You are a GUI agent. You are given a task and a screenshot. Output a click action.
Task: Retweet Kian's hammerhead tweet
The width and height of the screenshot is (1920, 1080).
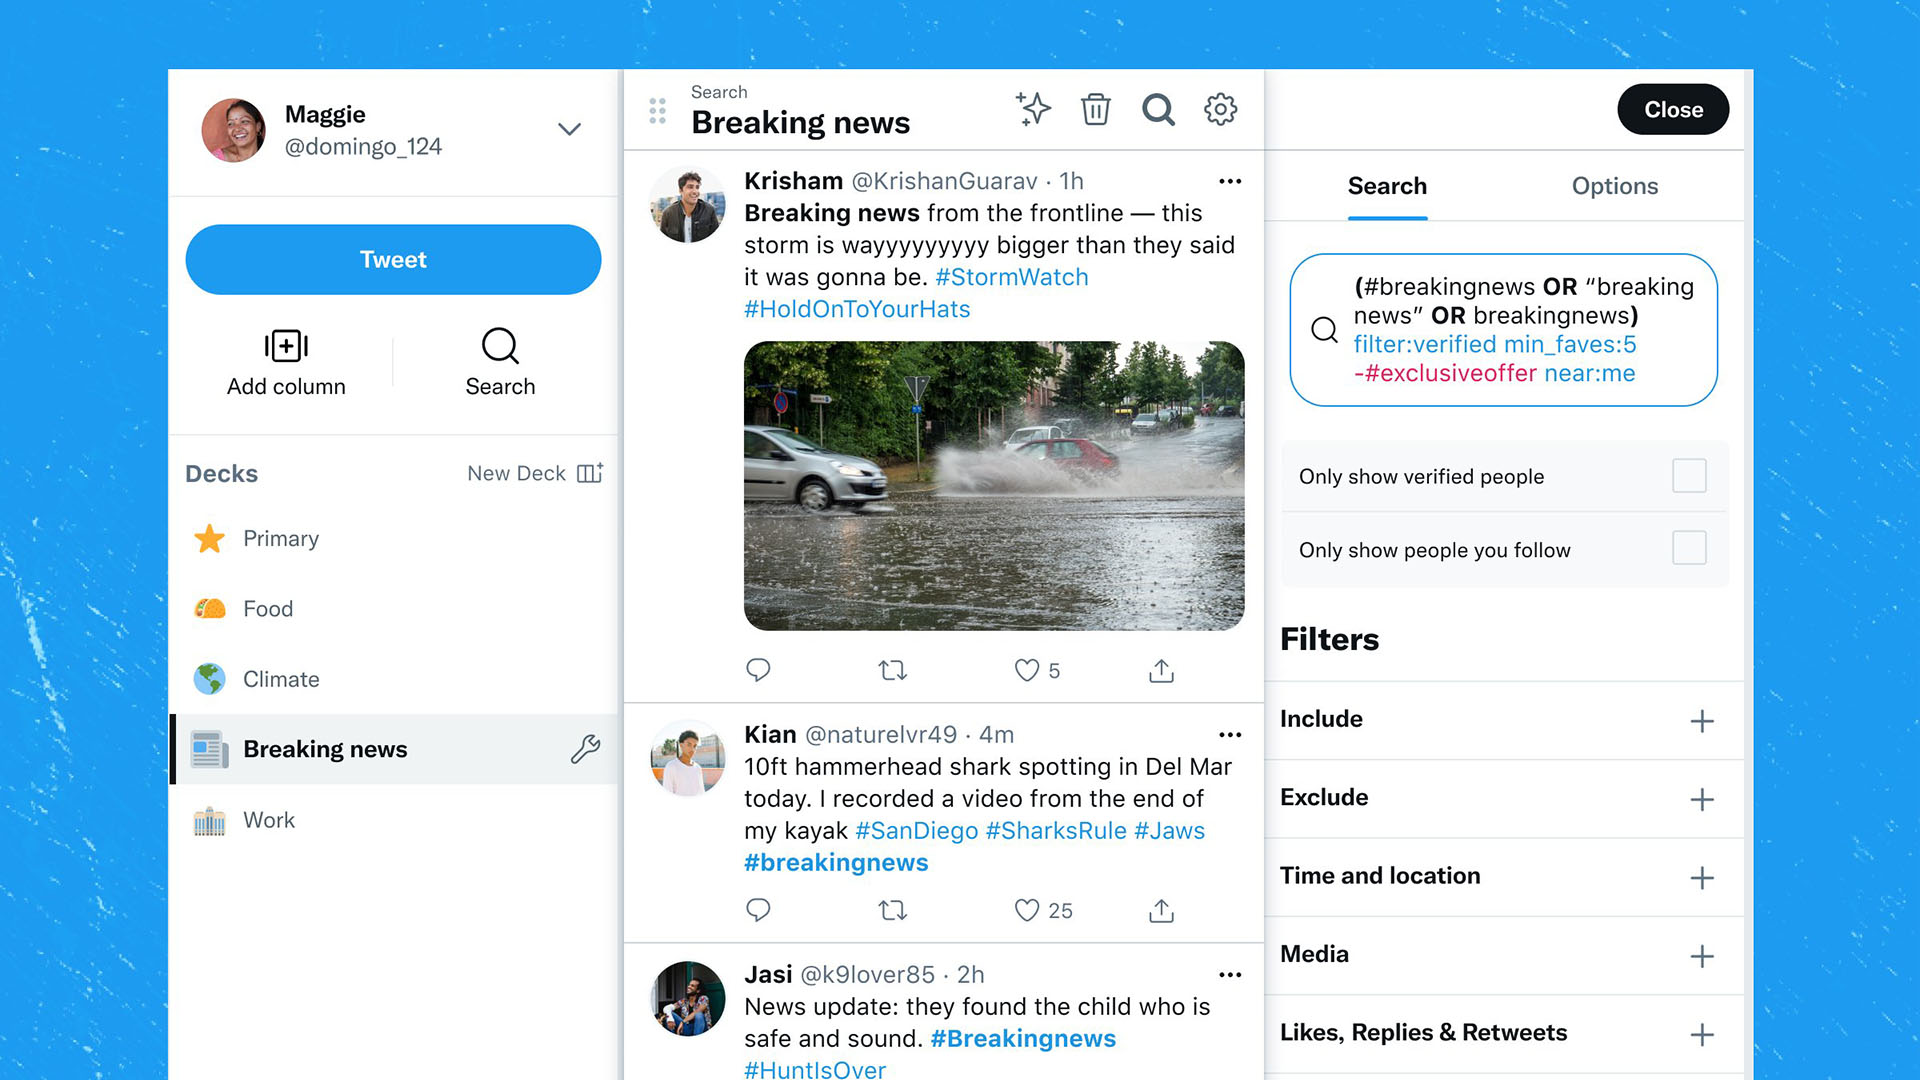tap(892, 910)
